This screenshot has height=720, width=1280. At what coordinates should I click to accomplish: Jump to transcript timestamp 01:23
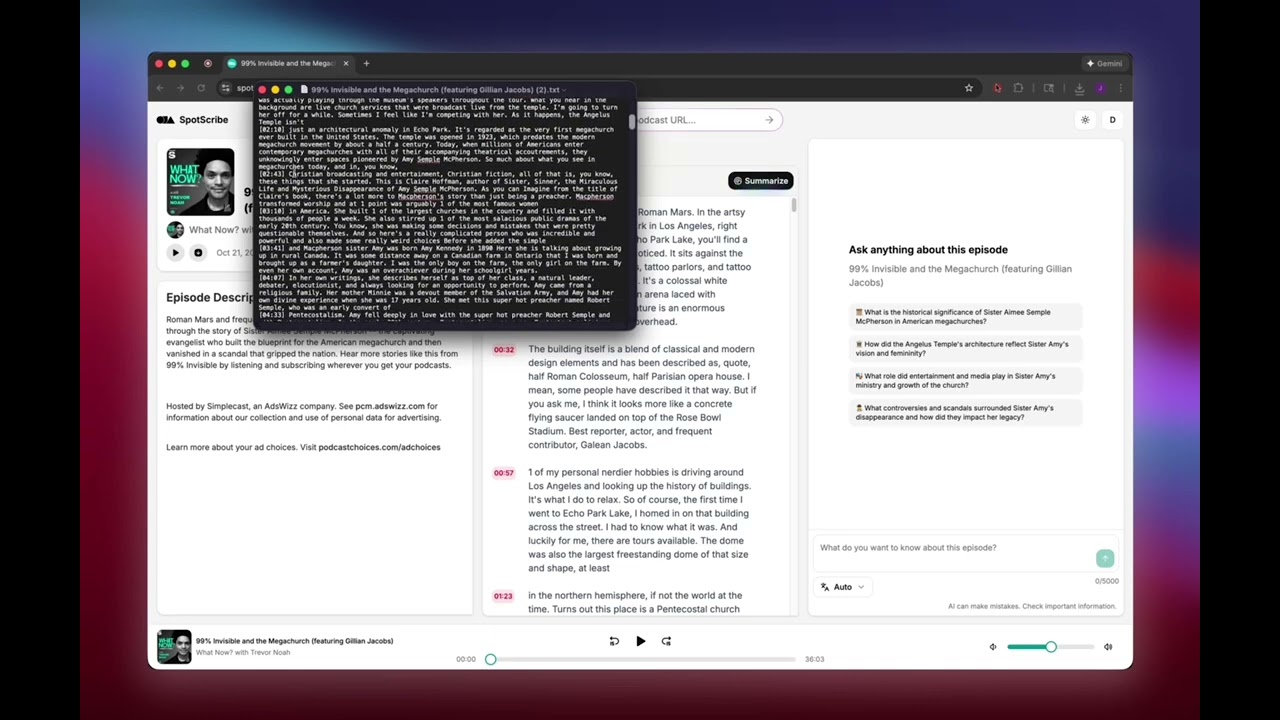point(503,596)
